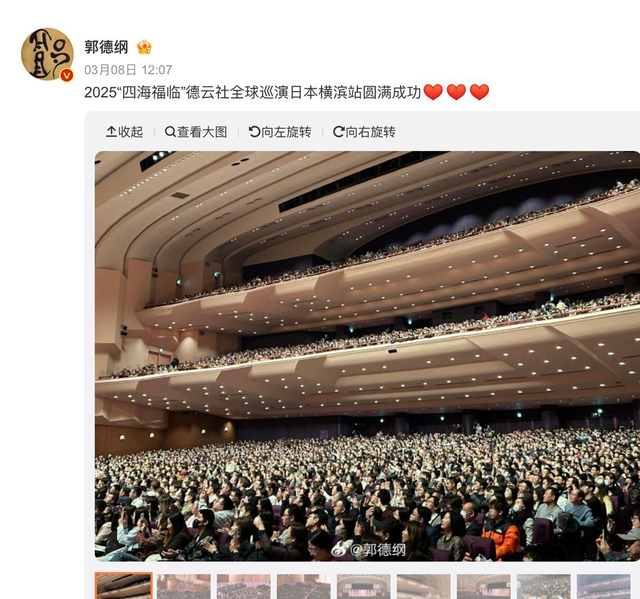Rotate the photo right with 向右旋转

(x=364, y=132)
